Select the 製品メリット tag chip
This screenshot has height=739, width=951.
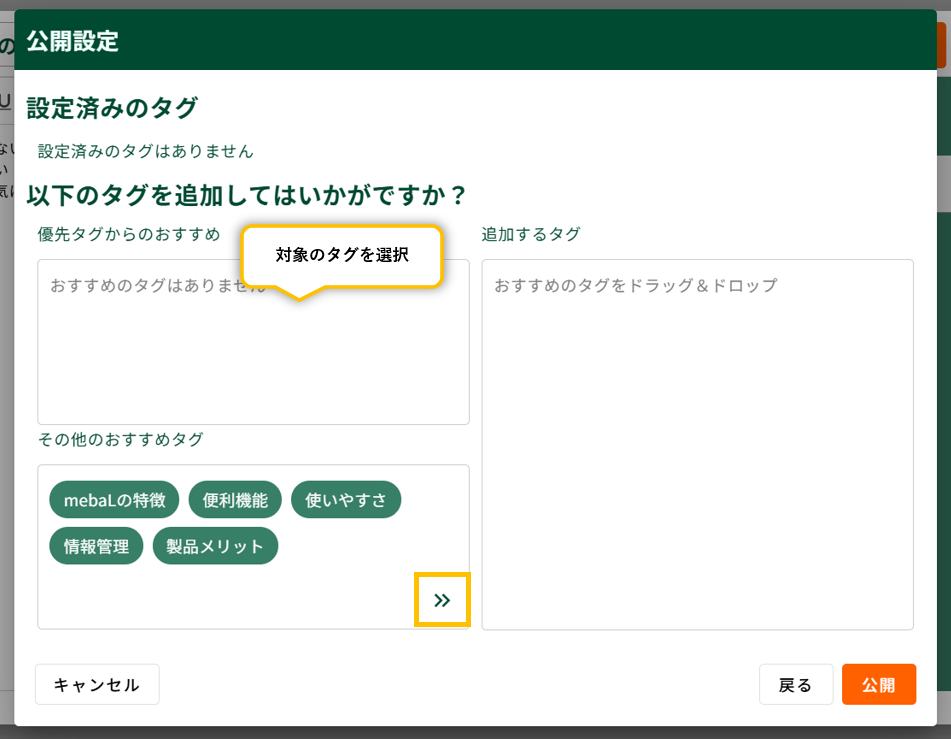coord(215,546)
